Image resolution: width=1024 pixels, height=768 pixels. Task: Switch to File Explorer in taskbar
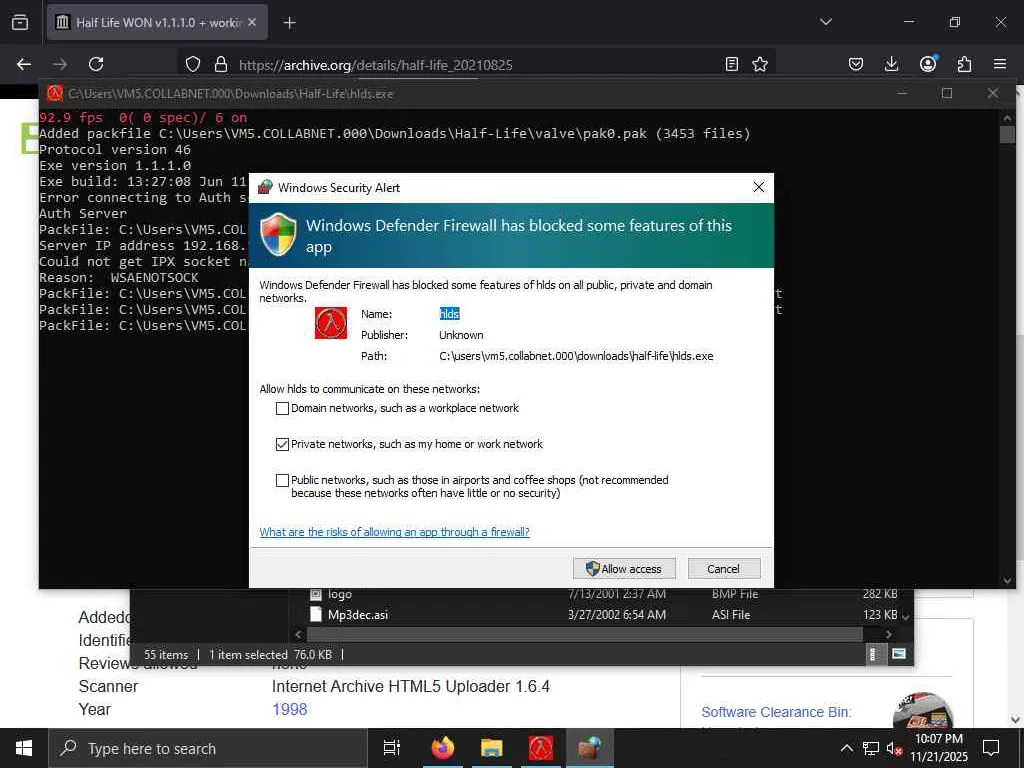[492, 748]
